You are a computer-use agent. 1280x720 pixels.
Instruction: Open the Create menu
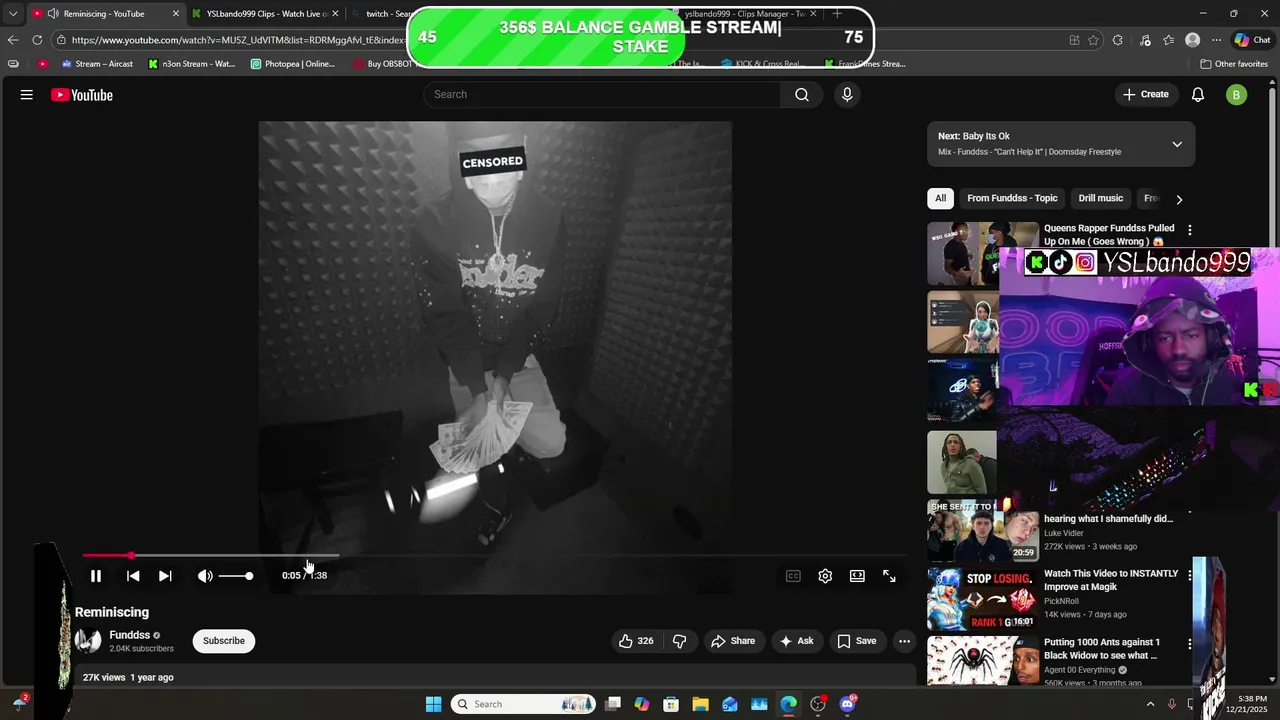[1146, 94]
